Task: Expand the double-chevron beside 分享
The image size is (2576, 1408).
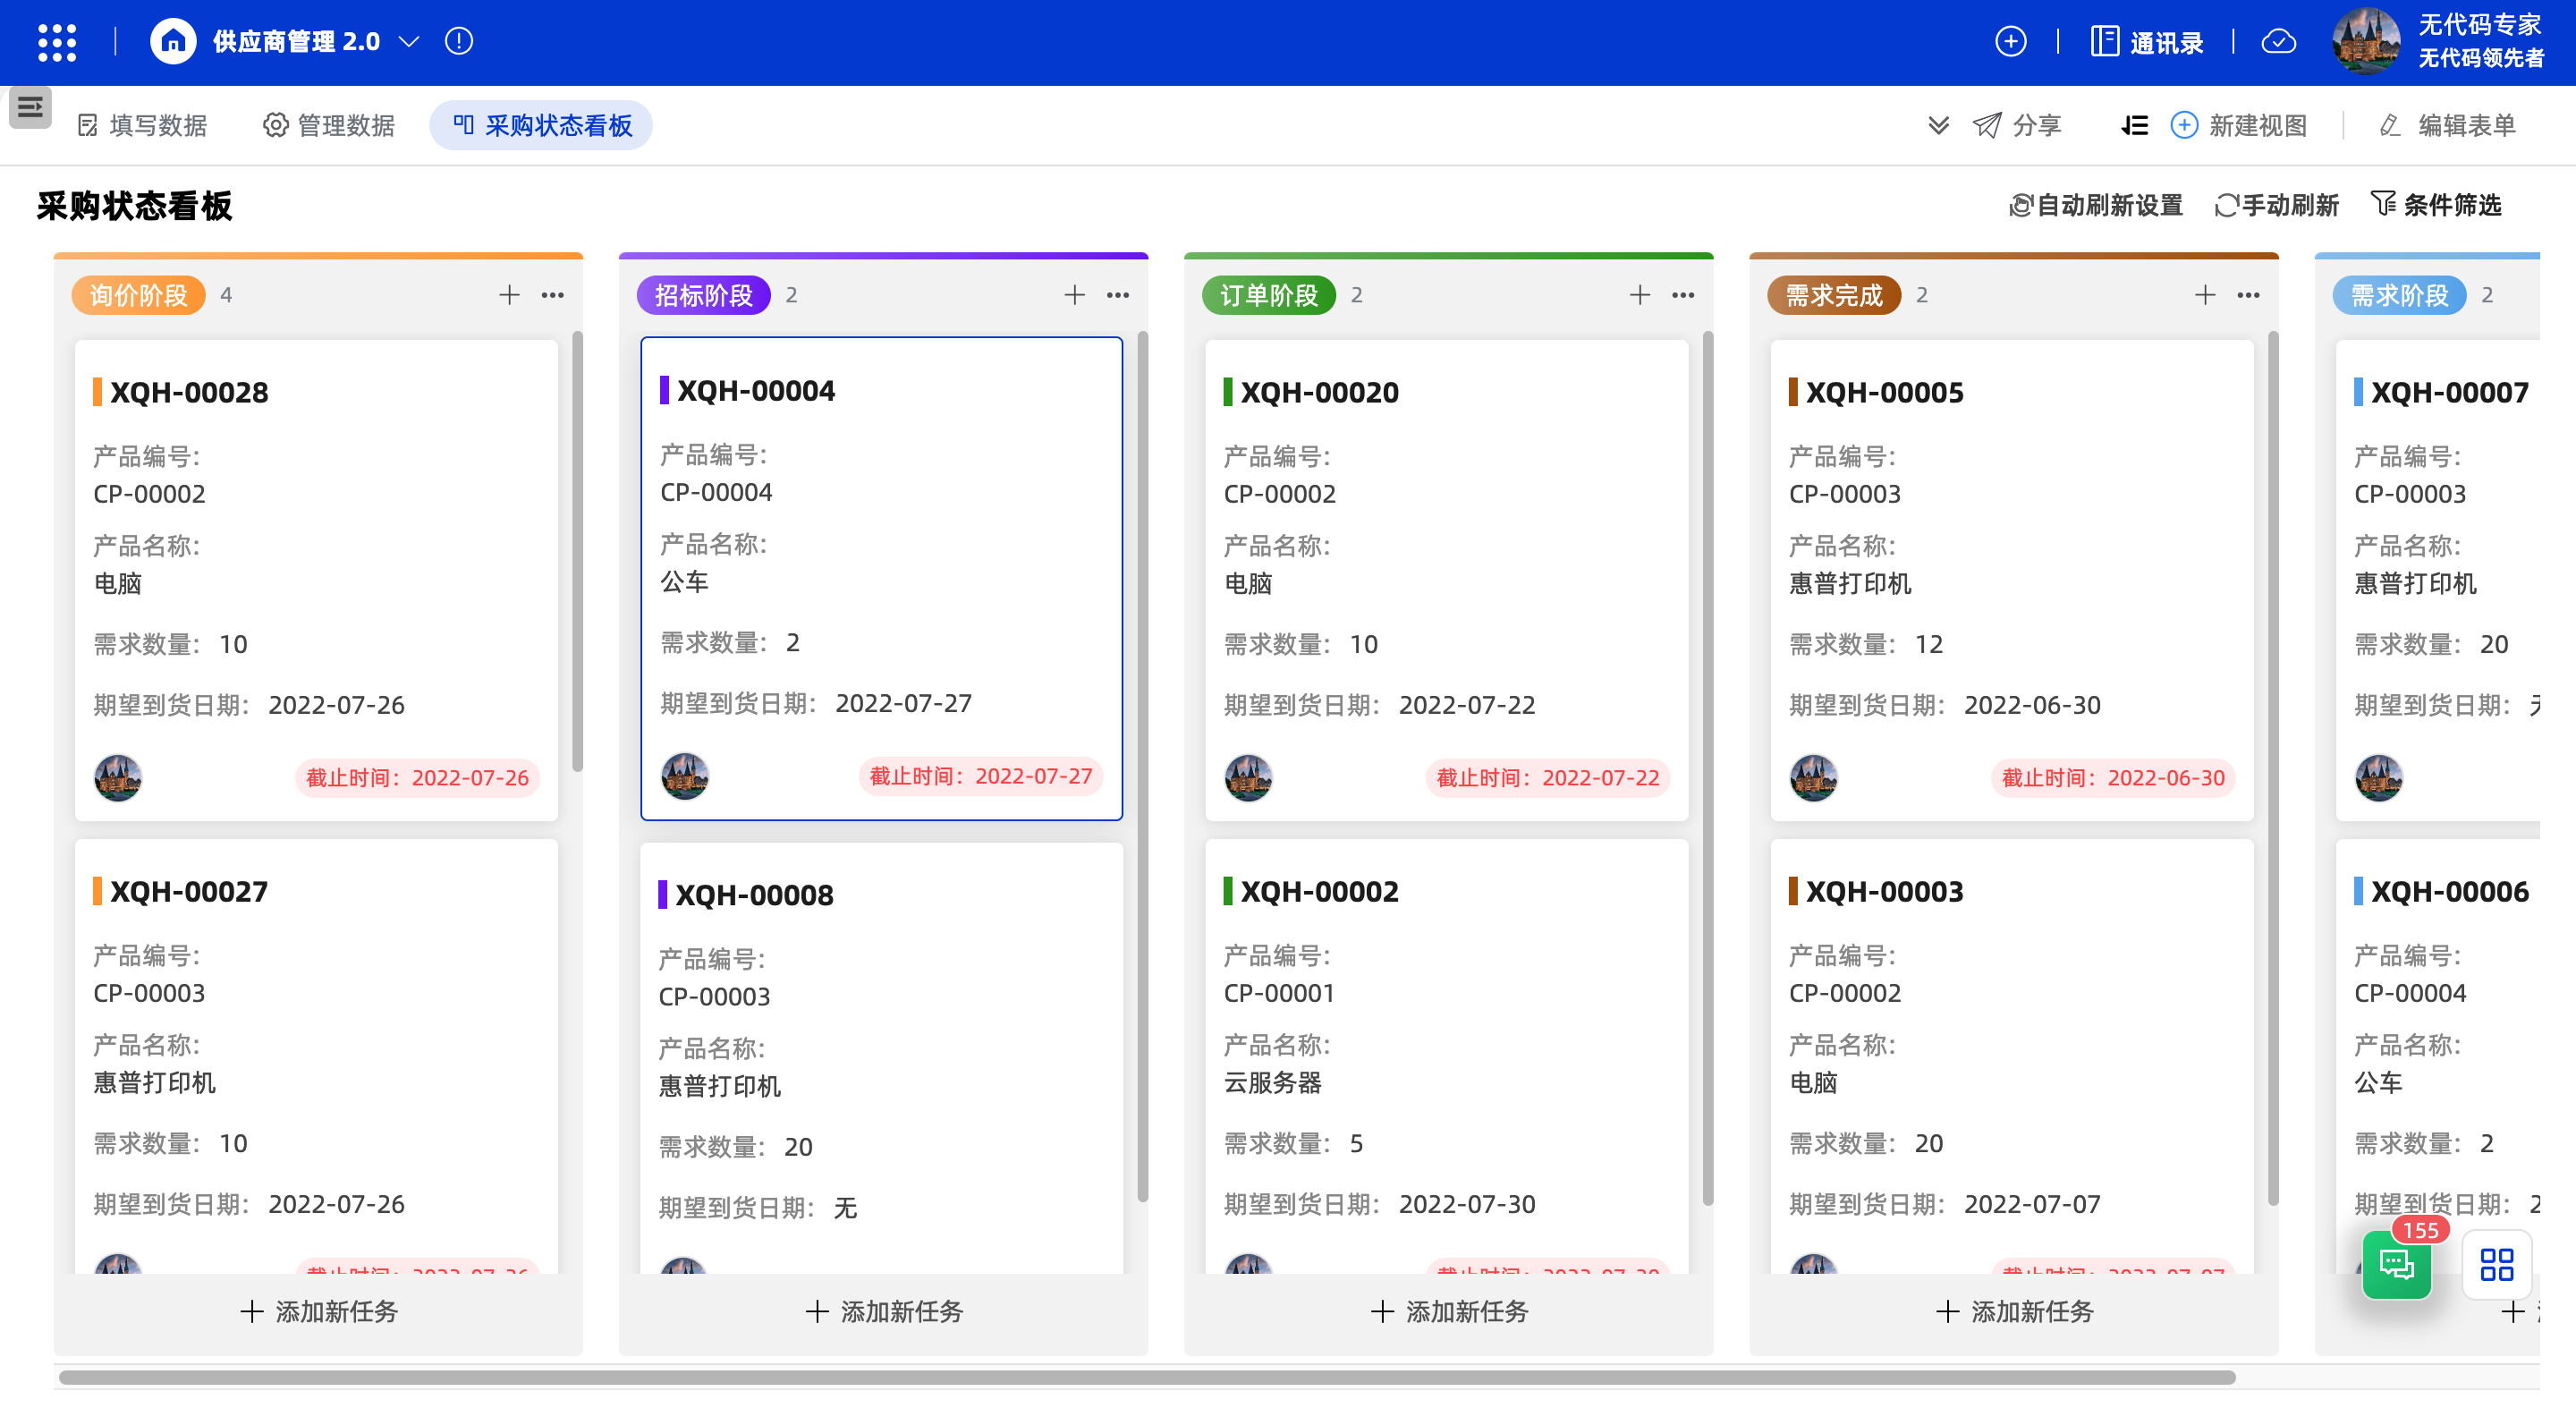Action: coord(1938,125)
